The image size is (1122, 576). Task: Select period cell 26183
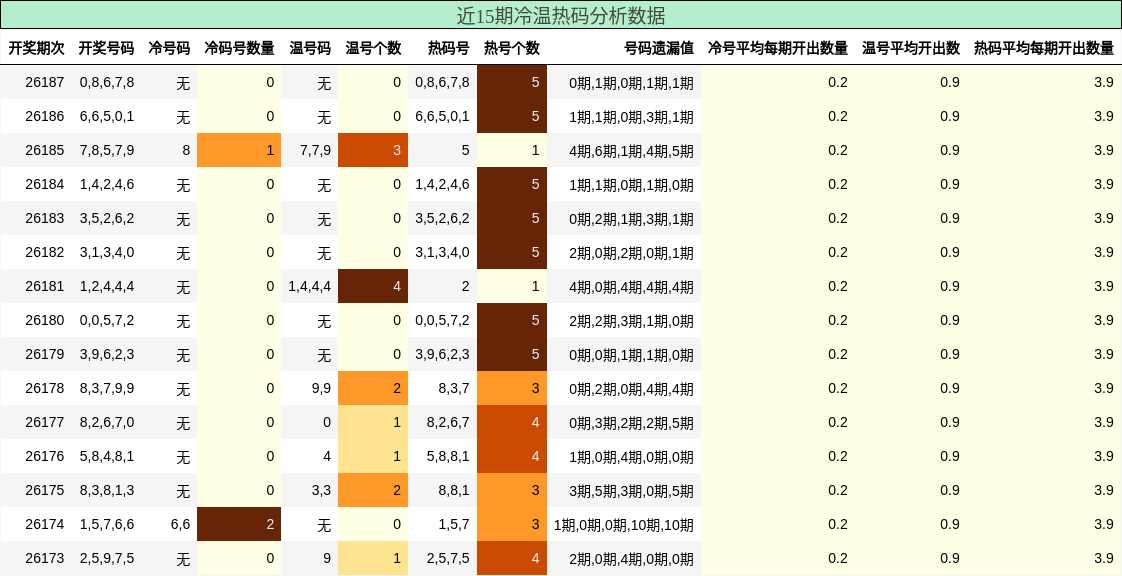pyautogui.click(x=44, y=218)
